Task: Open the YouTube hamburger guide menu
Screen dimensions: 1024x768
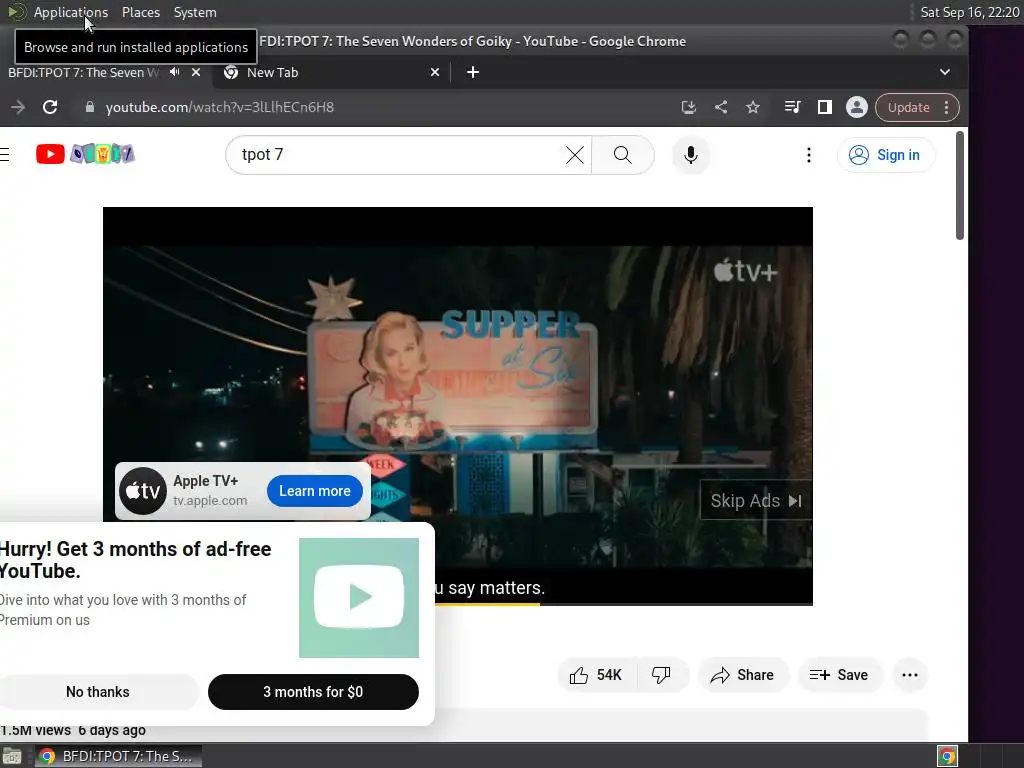Action: coord(5,155)
